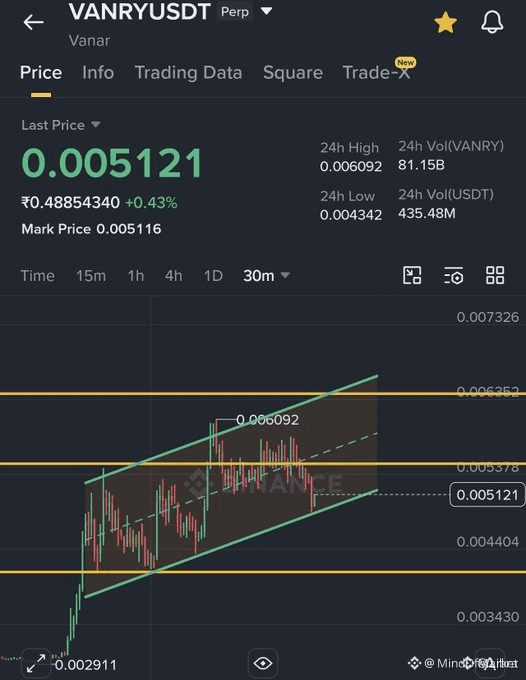Screen dimensions: 526x680
Task: Click the 24h Vol(VANRY) 81.15B value
Action: [x=421, y=165]
